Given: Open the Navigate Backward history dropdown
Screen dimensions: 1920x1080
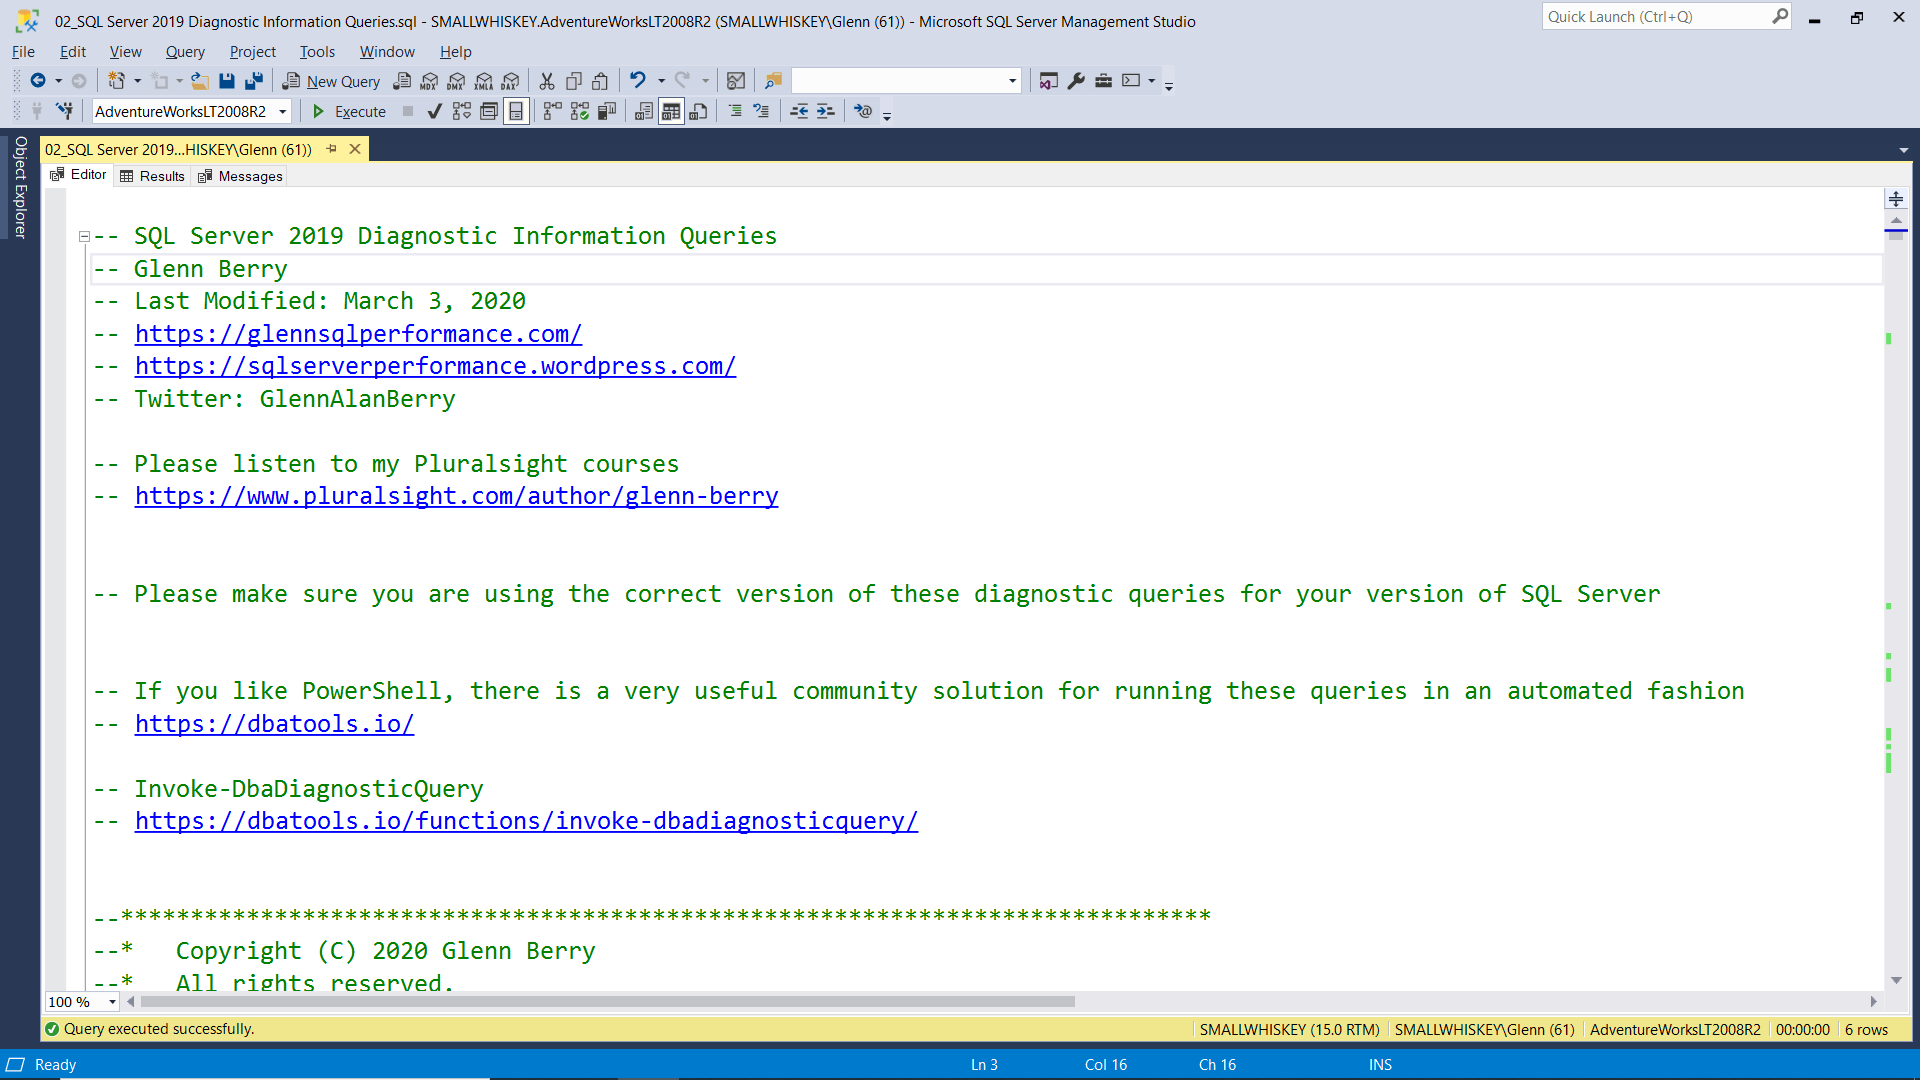Looking at the screenshot, I should point(58,81).
